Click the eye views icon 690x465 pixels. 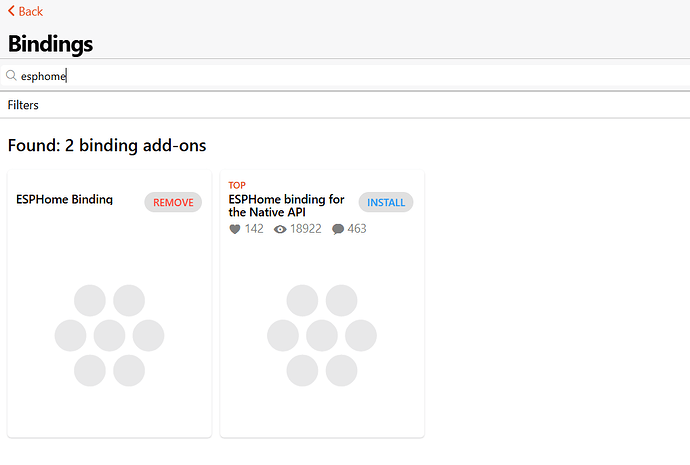point(280,229)
